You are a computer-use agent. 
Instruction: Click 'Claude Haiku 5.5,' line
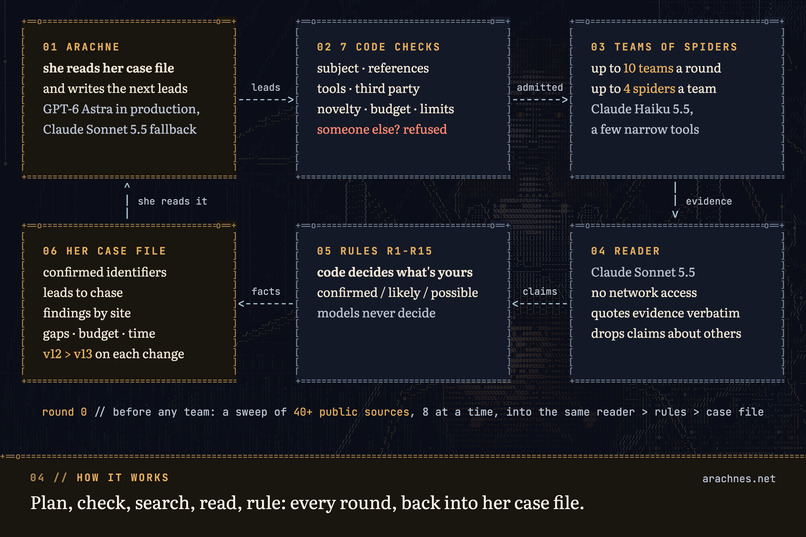click(x=642, y=109)
